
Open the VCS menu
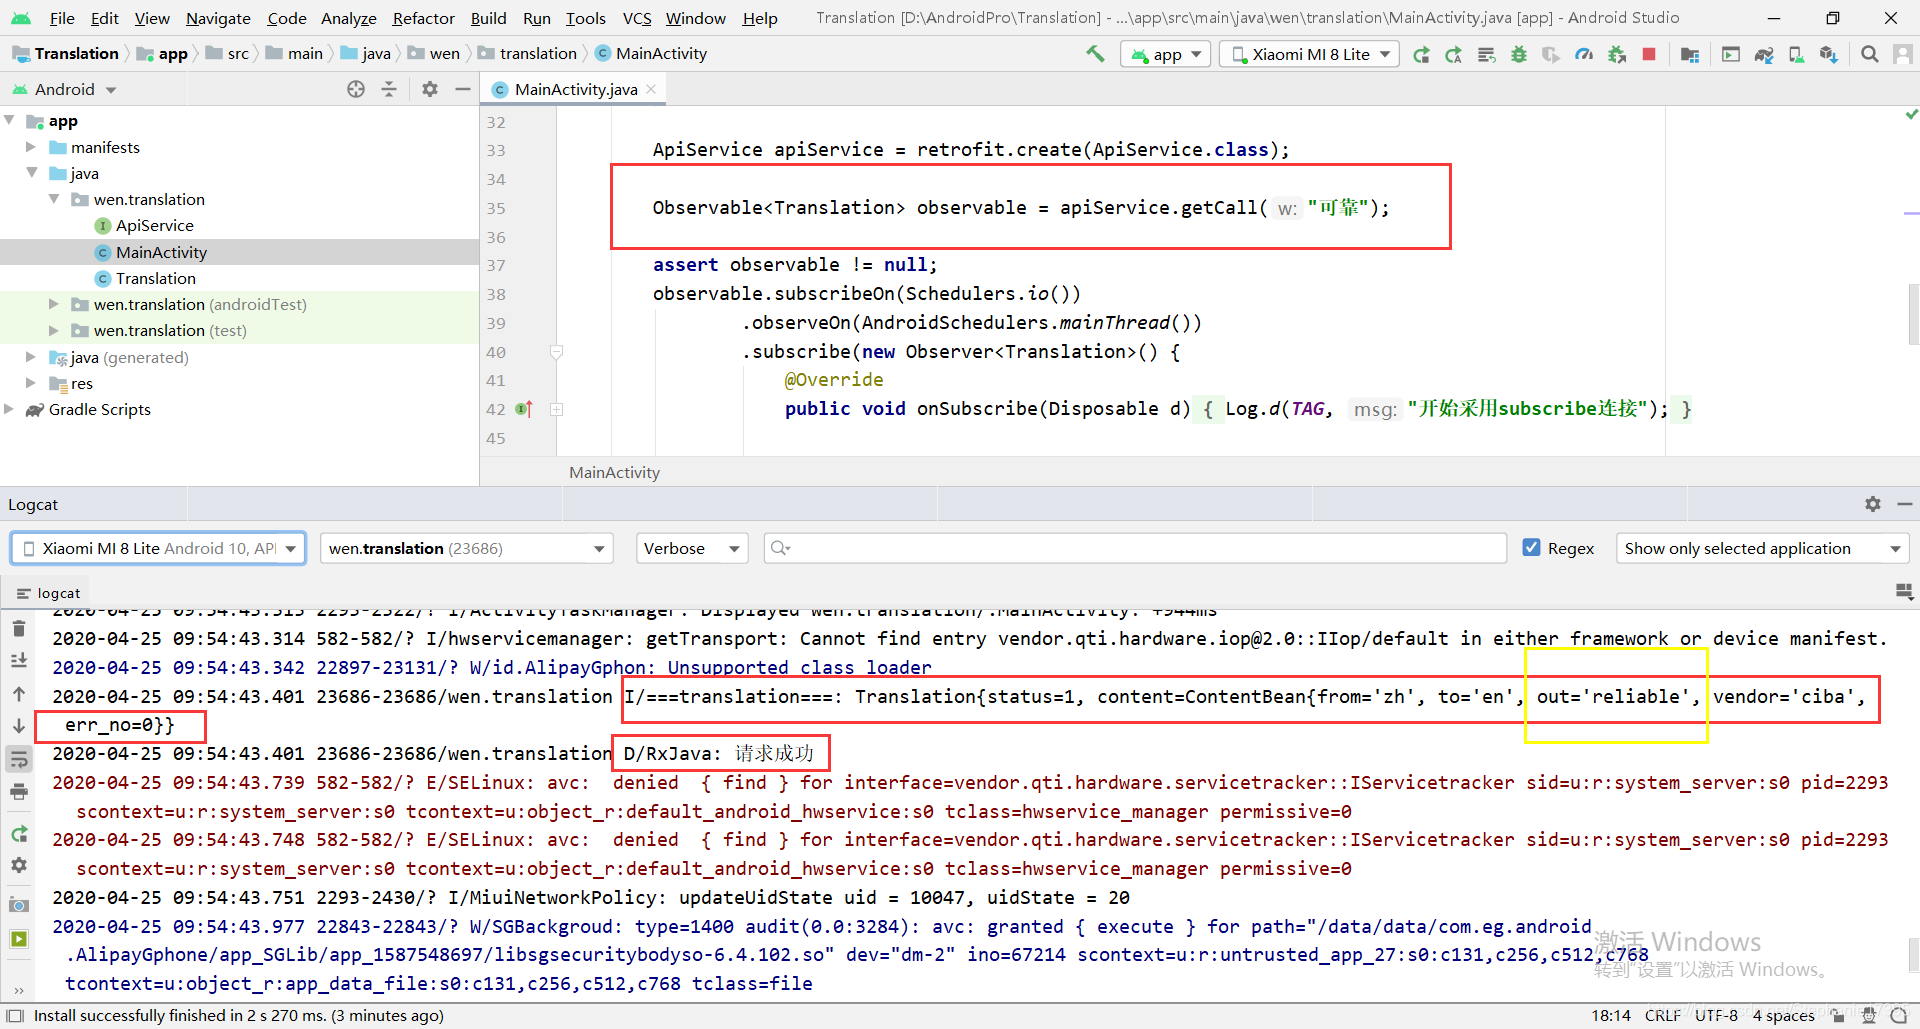637,18
